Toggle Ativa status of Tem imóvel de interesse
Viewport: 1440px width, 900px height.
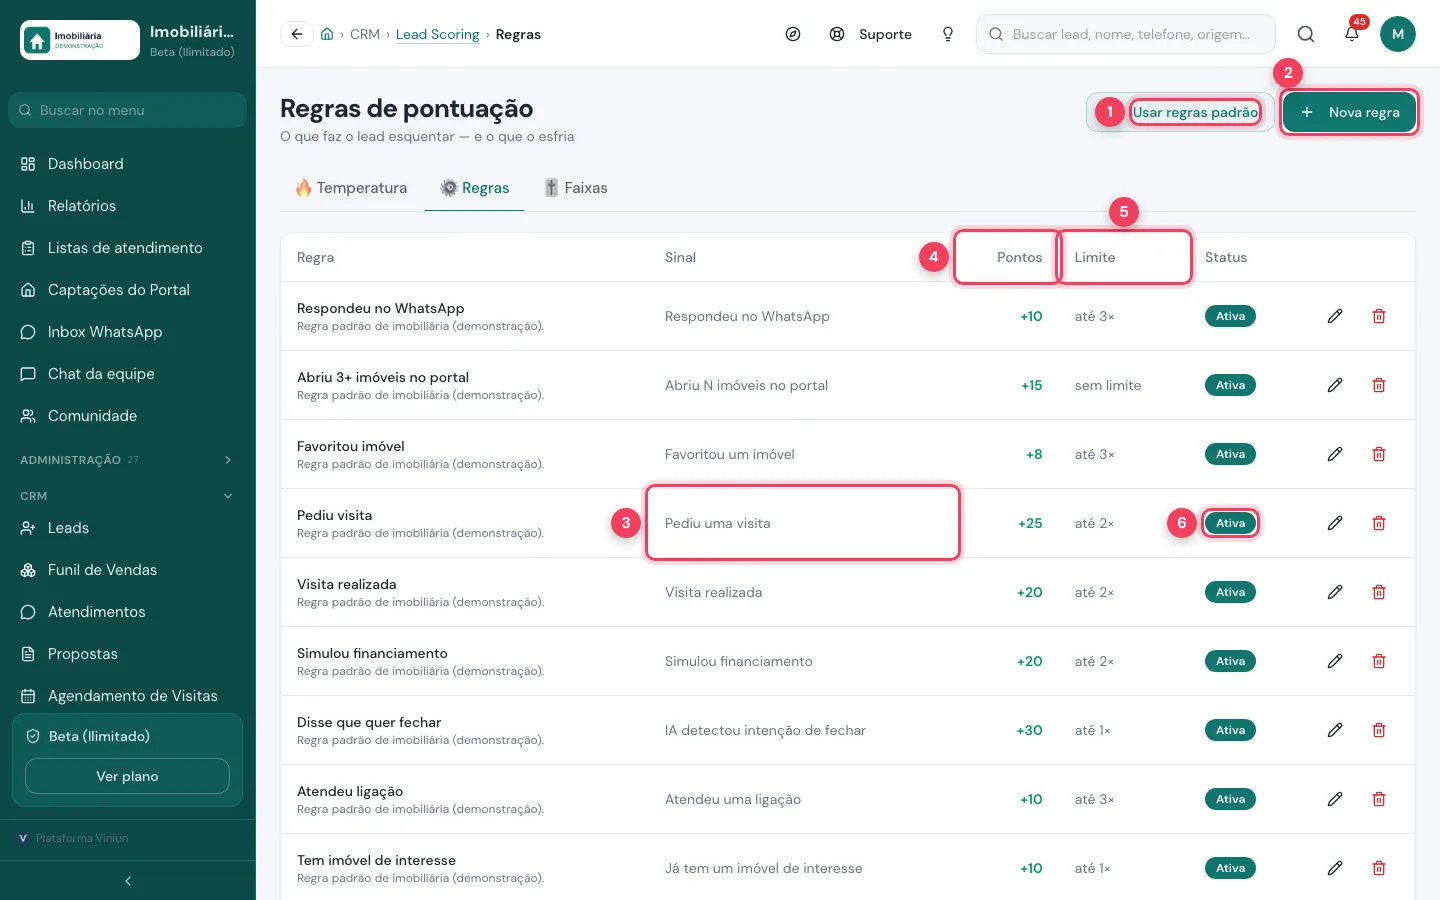[1230, 868]
